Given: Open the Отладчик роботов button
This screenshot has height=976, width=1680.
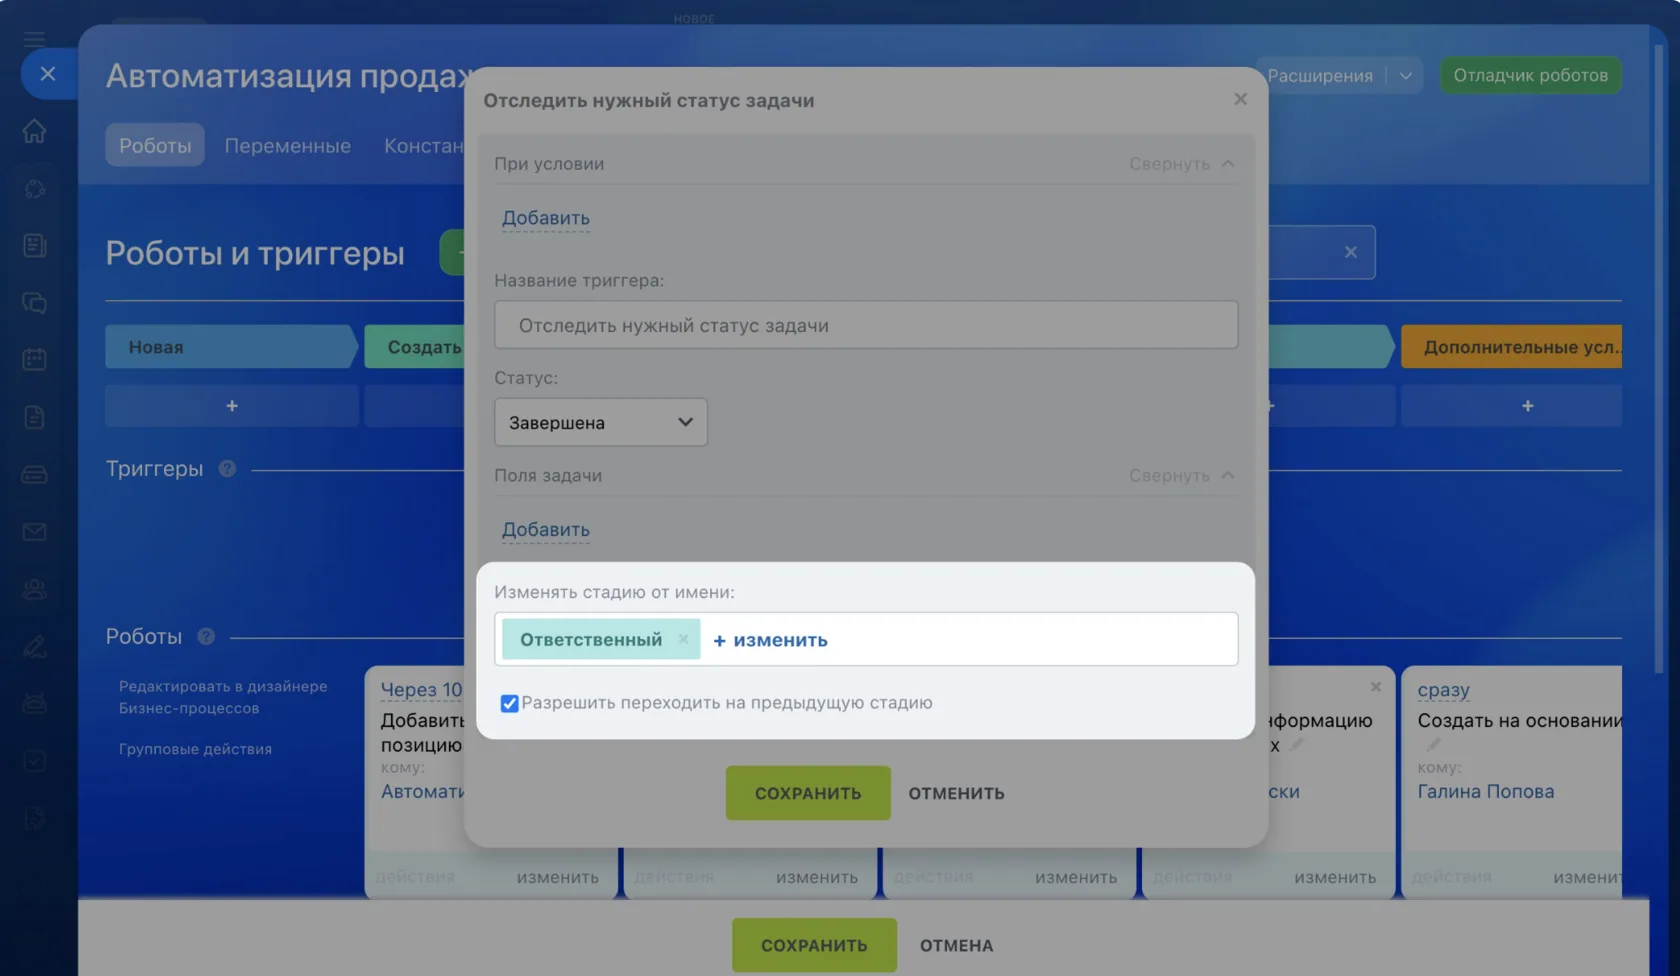Looking at the screenshot, I should (1530, 75).
